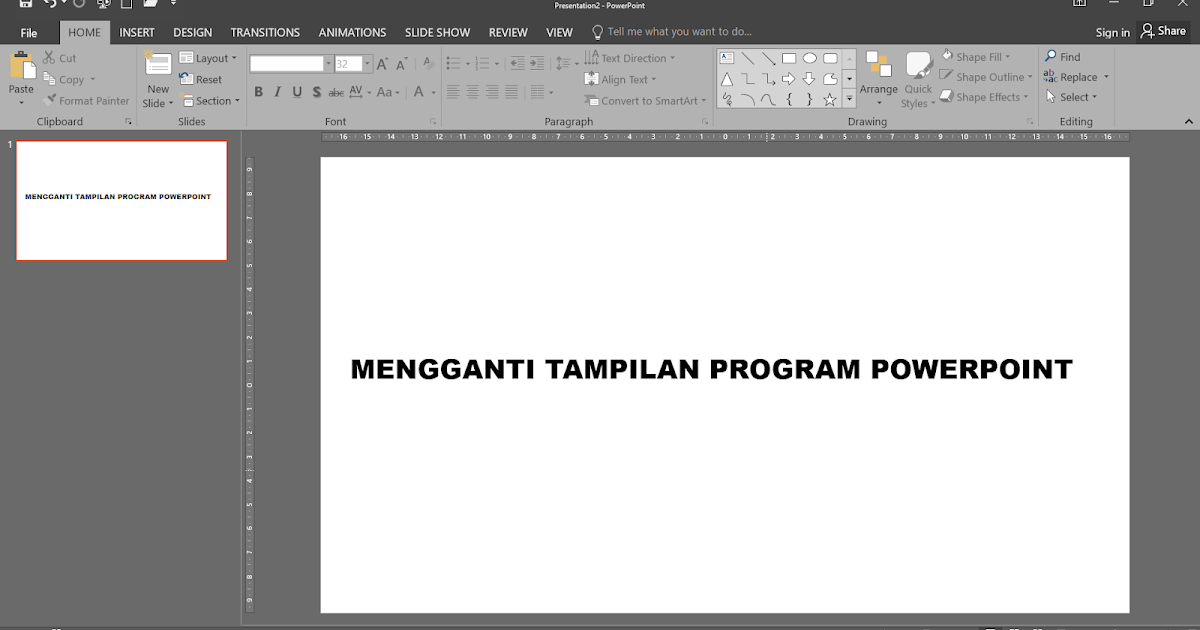Screen dimensions: 1200x630
Task: Click the Bold formatting icon
Action: 258,91
